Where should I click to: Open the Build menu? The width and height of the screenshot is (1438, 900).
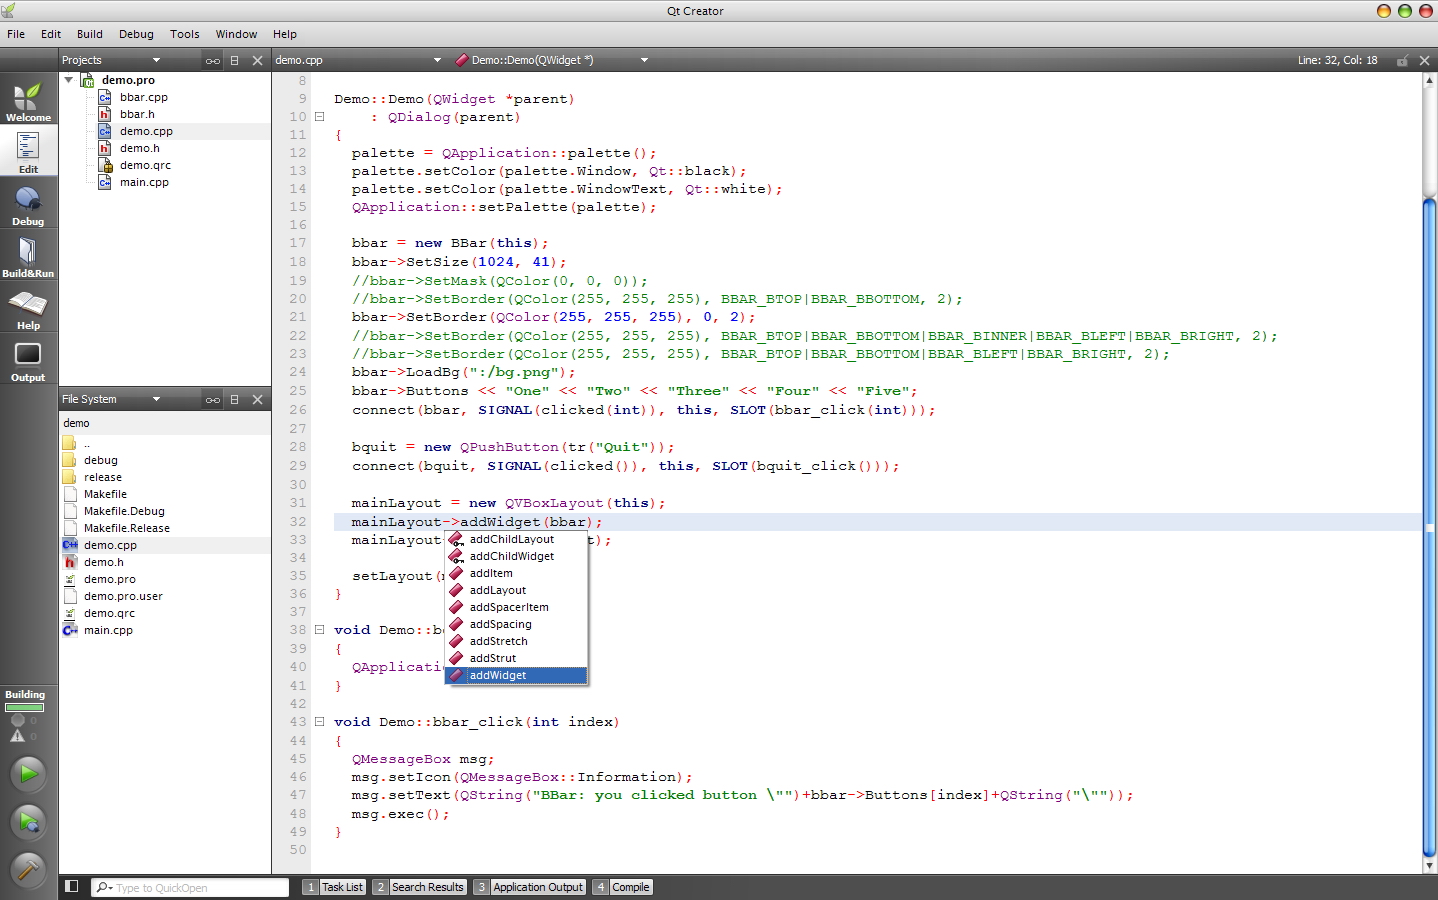coord(90,34)
